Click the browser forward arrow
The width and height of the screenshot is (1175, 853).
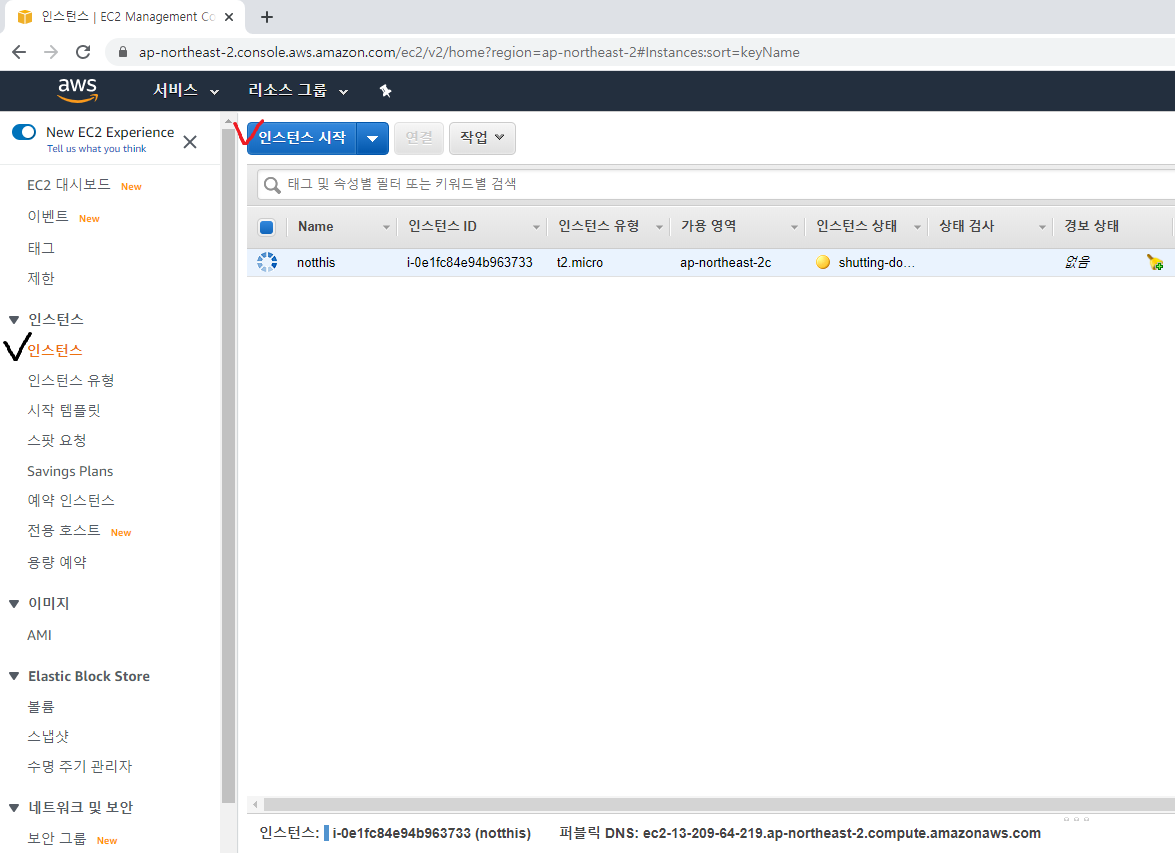(51, 52)
